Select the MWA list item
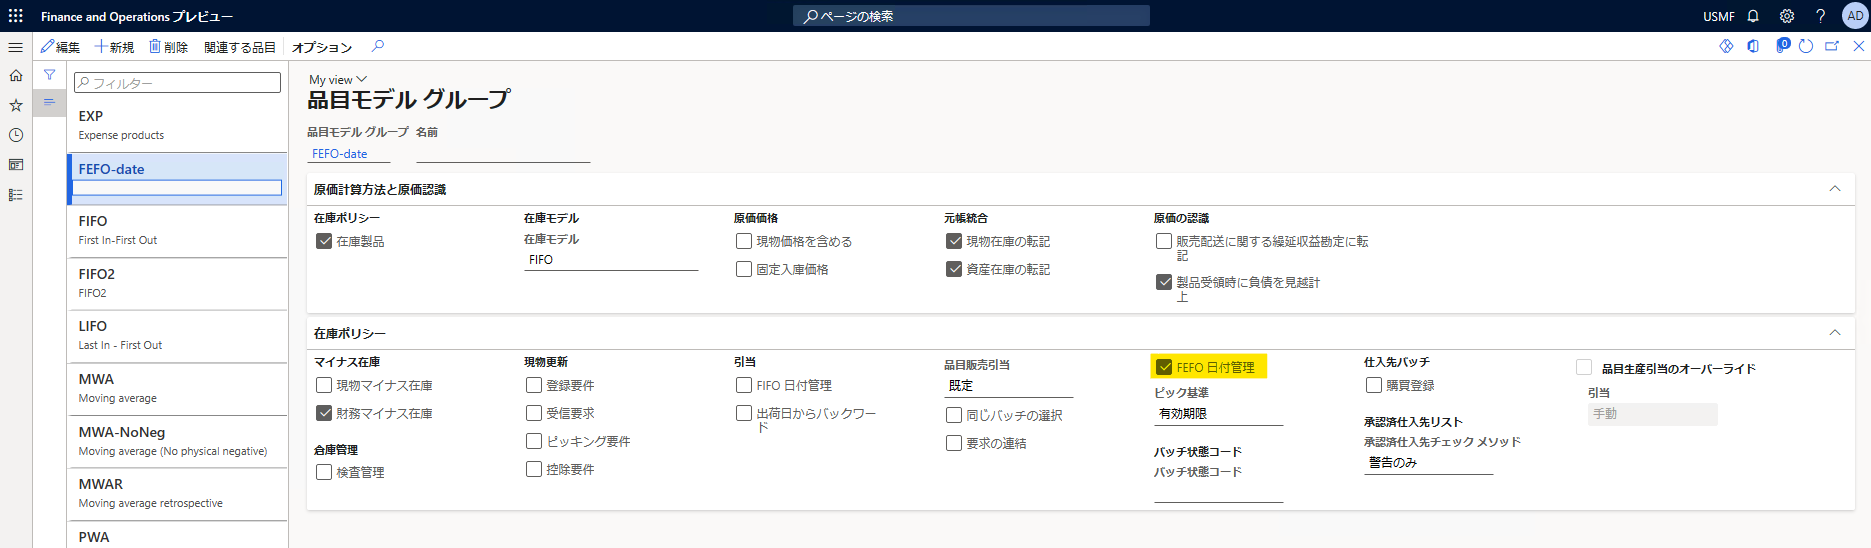 tap(178, 388)
